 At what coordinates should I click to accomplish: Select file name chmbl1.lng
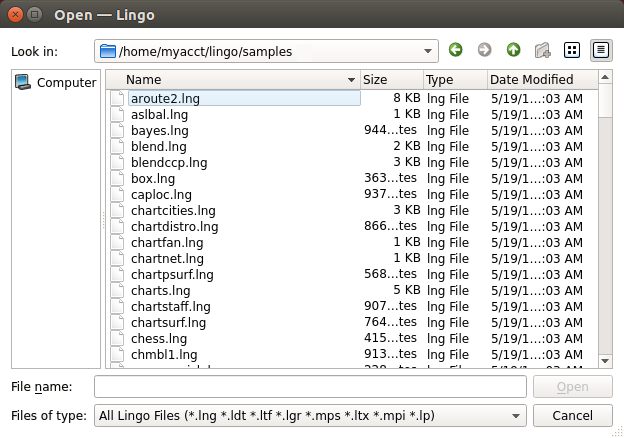tap(164, 354)
